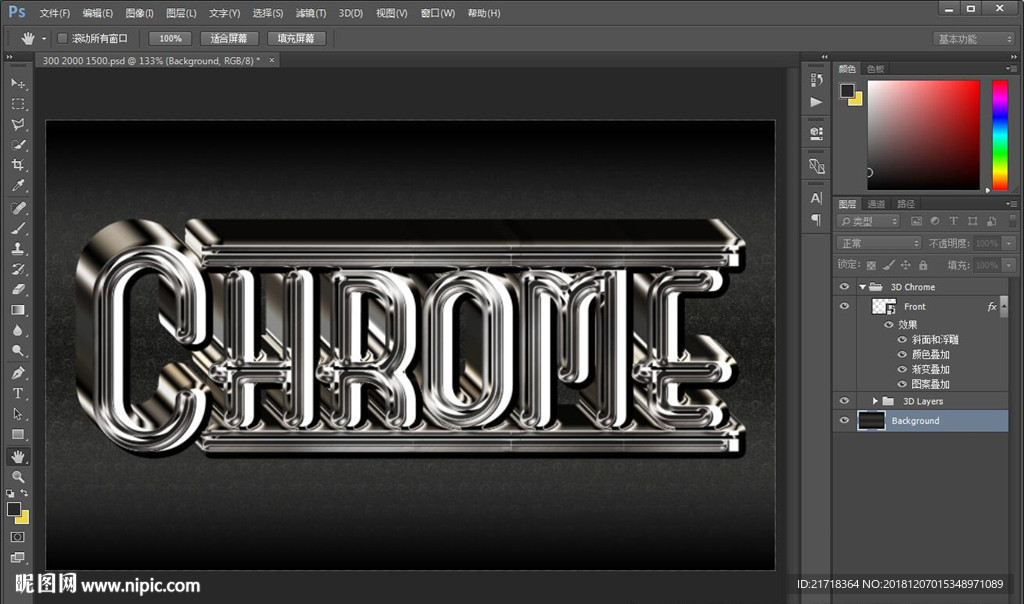Select the Dodge tool
The width and height of the screenshot is (1024, 604).
[x=18, y=351]
